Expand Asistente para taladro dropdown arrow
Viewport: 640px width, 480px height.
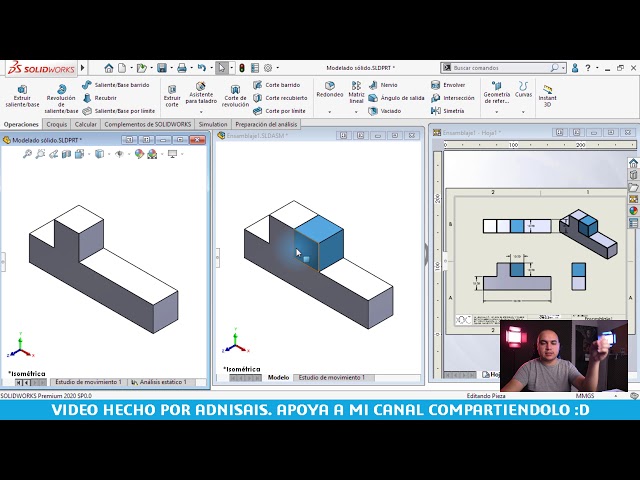[x=201, y=111]
